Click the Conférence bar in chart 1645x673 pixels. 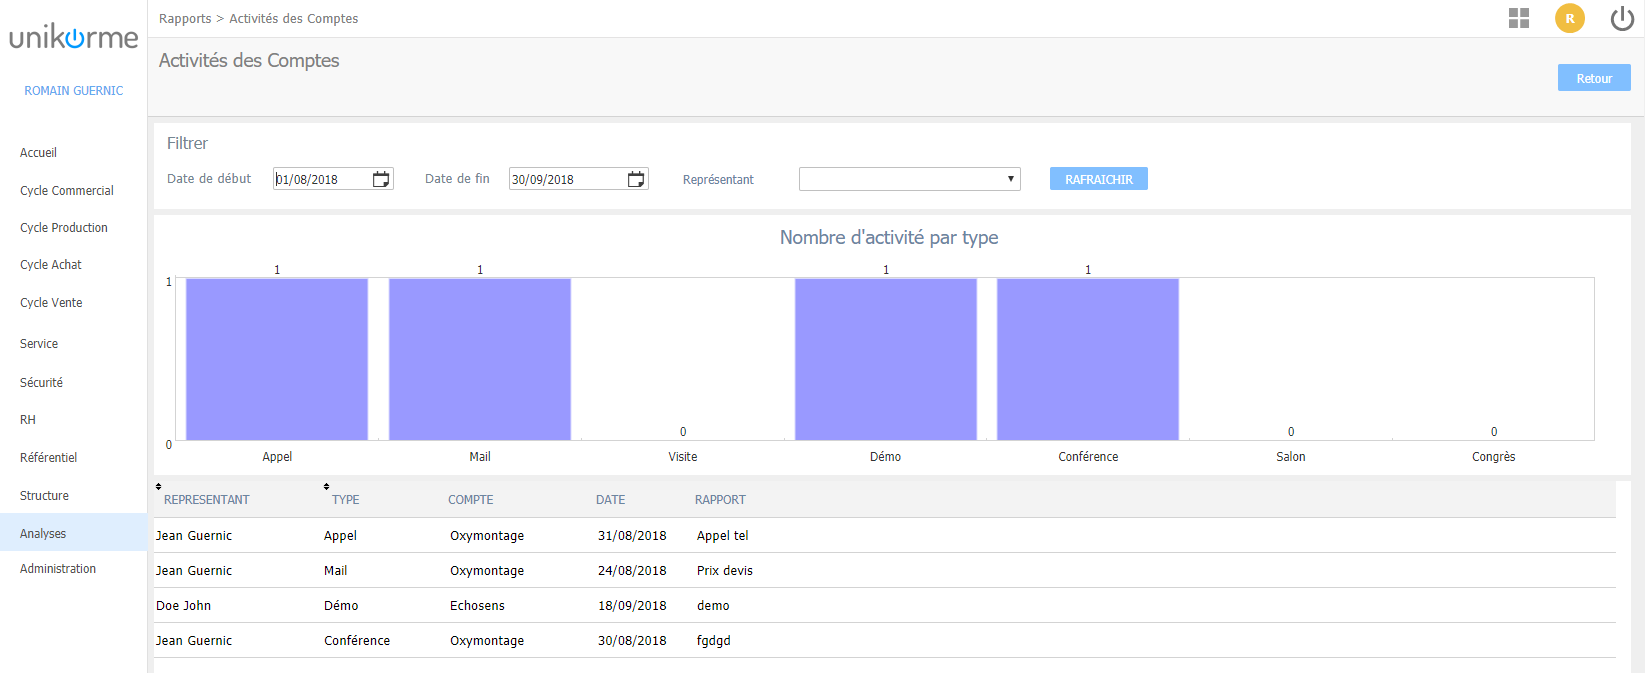point(1088,359)
